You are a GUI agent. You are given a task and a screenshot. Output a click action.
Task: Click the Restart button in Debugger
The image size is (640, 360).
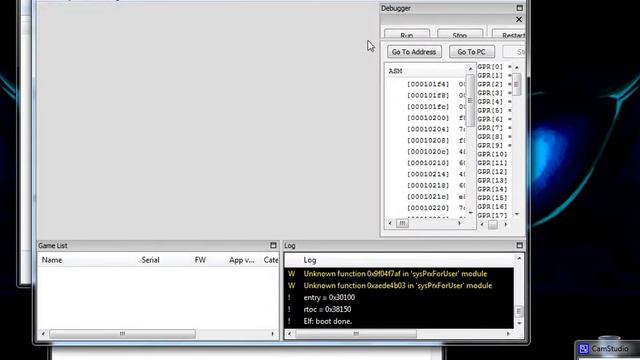pyautogui.click(x=509, y=34)
